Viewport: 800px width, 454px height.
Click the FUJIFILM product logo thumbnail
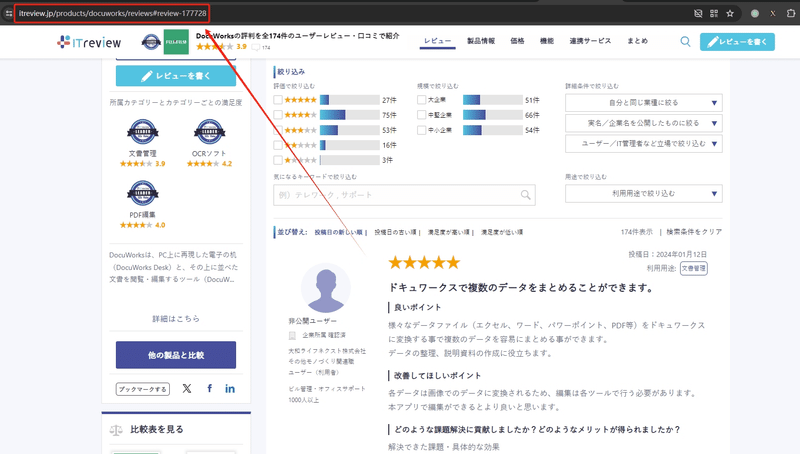[176, 42]
